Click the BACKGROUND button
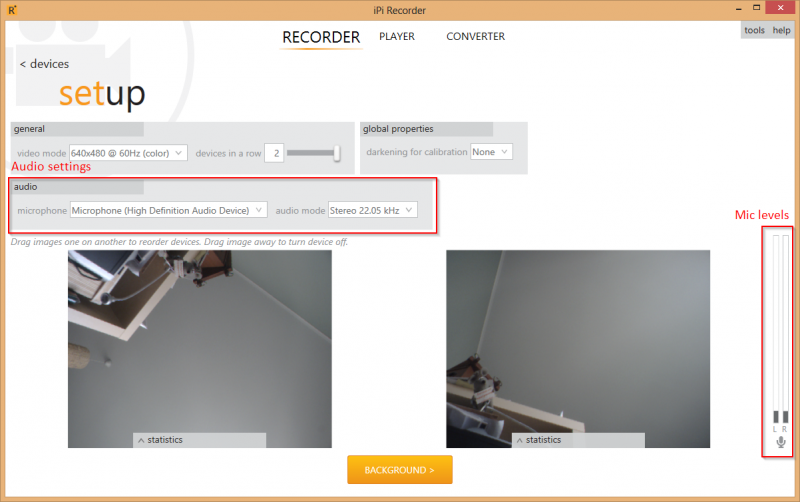The height and width of the screenshot is (502, 800). (x=399, y=470)
